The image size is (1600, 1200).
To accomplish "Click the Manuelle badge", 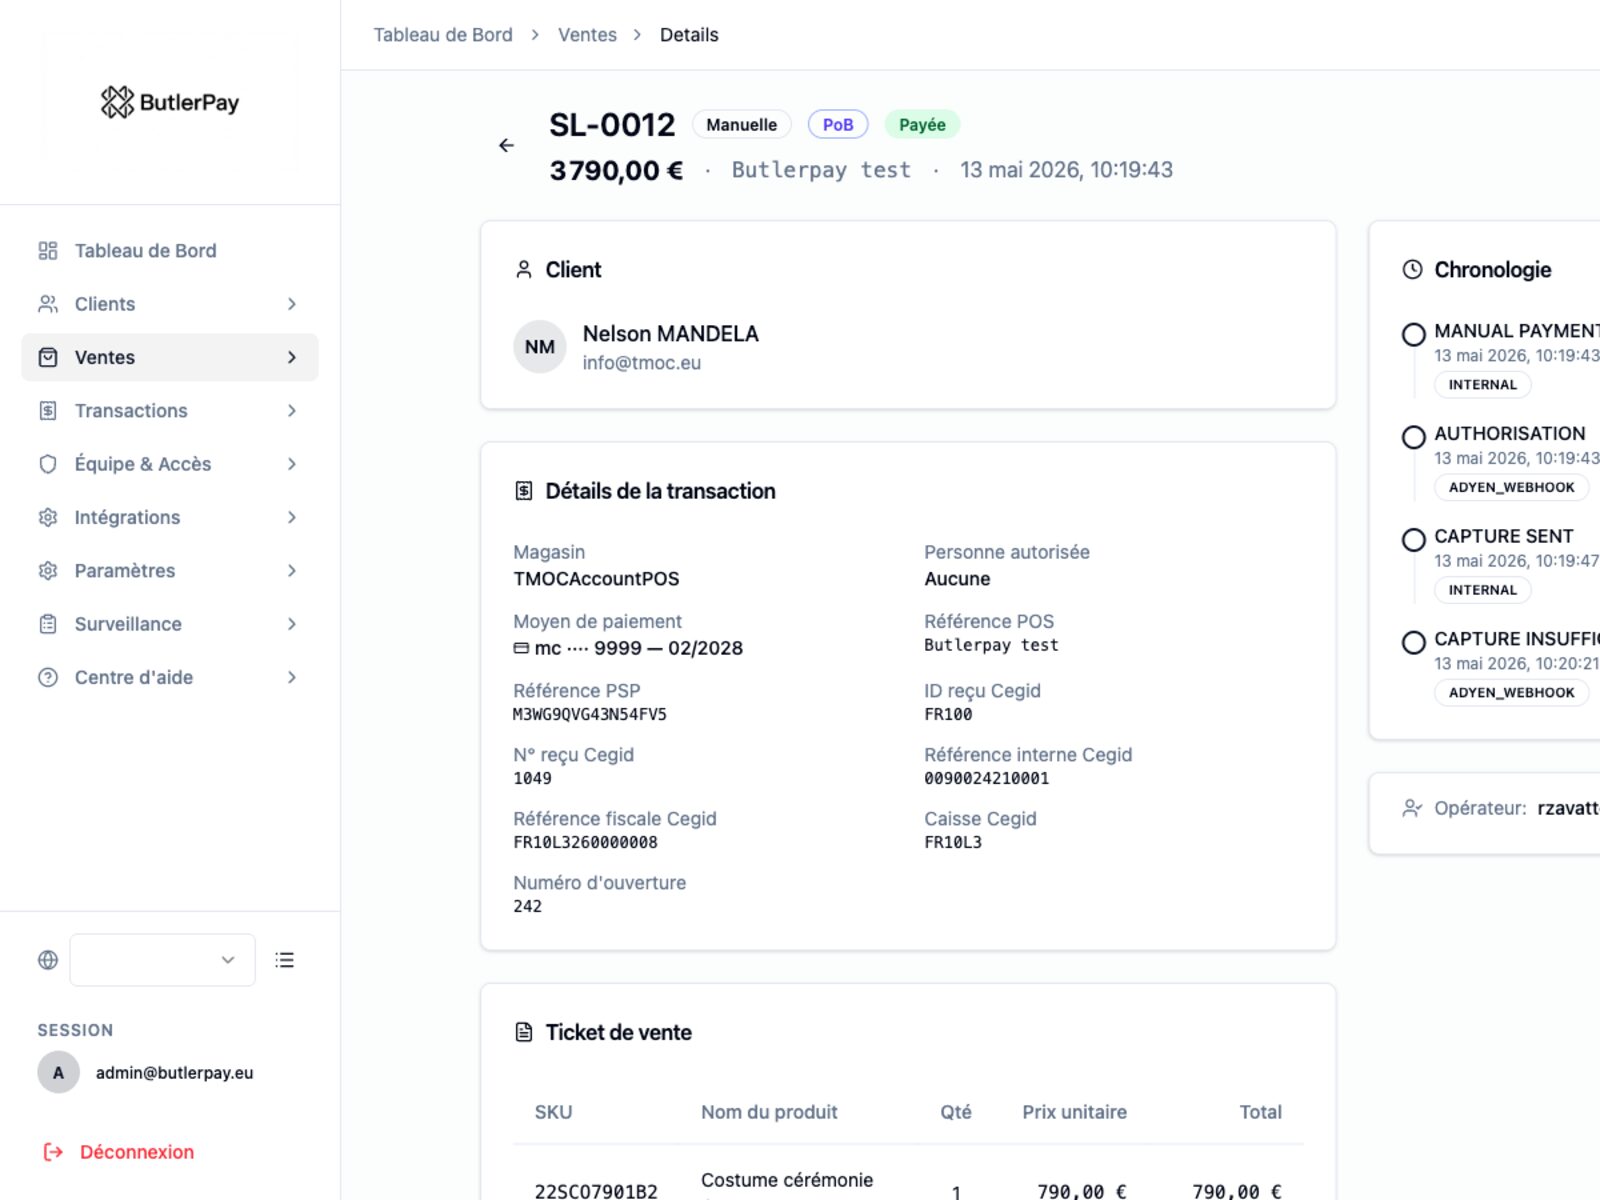I will (x=742, y=125).
